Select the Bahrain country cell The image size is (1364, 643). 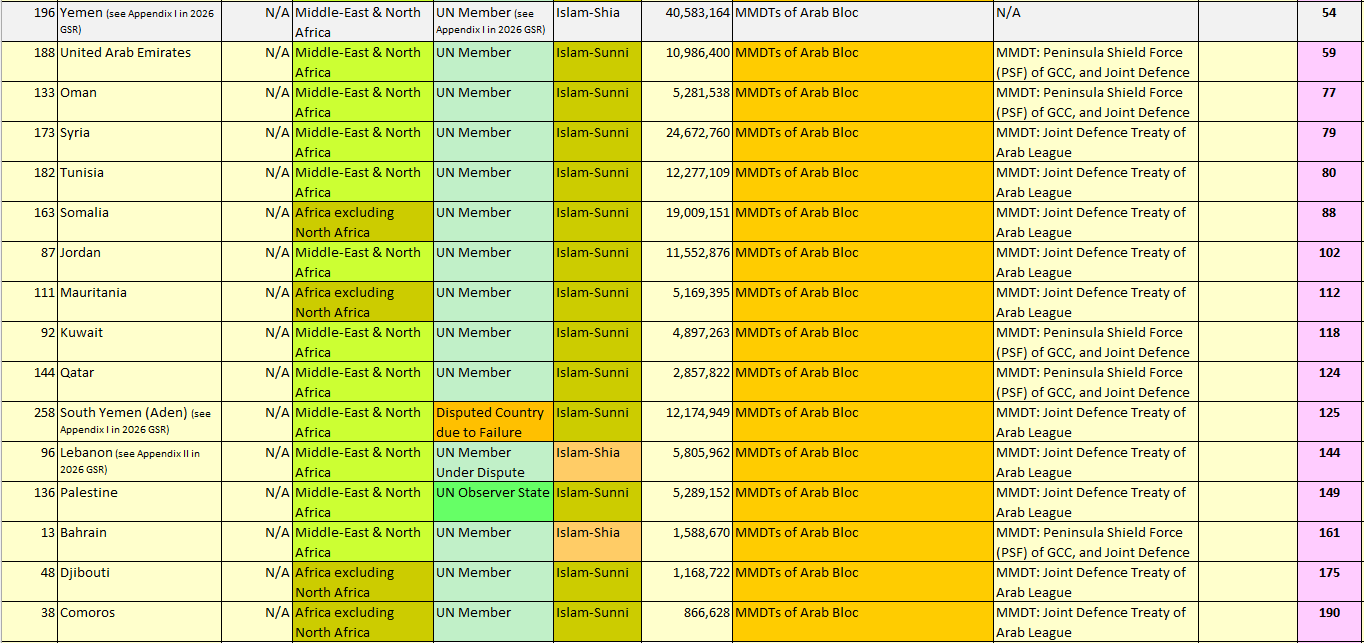140,542
